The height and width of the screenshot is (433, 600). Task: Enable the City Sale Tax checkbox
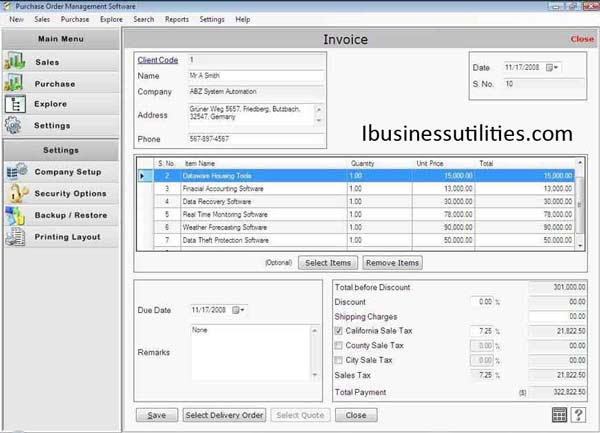338,360
